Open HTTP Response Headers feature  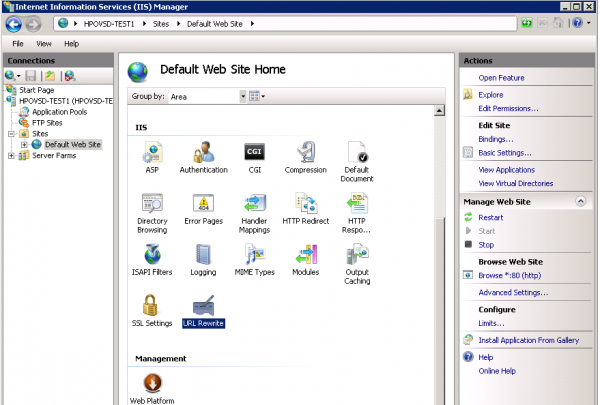[357, 213]
